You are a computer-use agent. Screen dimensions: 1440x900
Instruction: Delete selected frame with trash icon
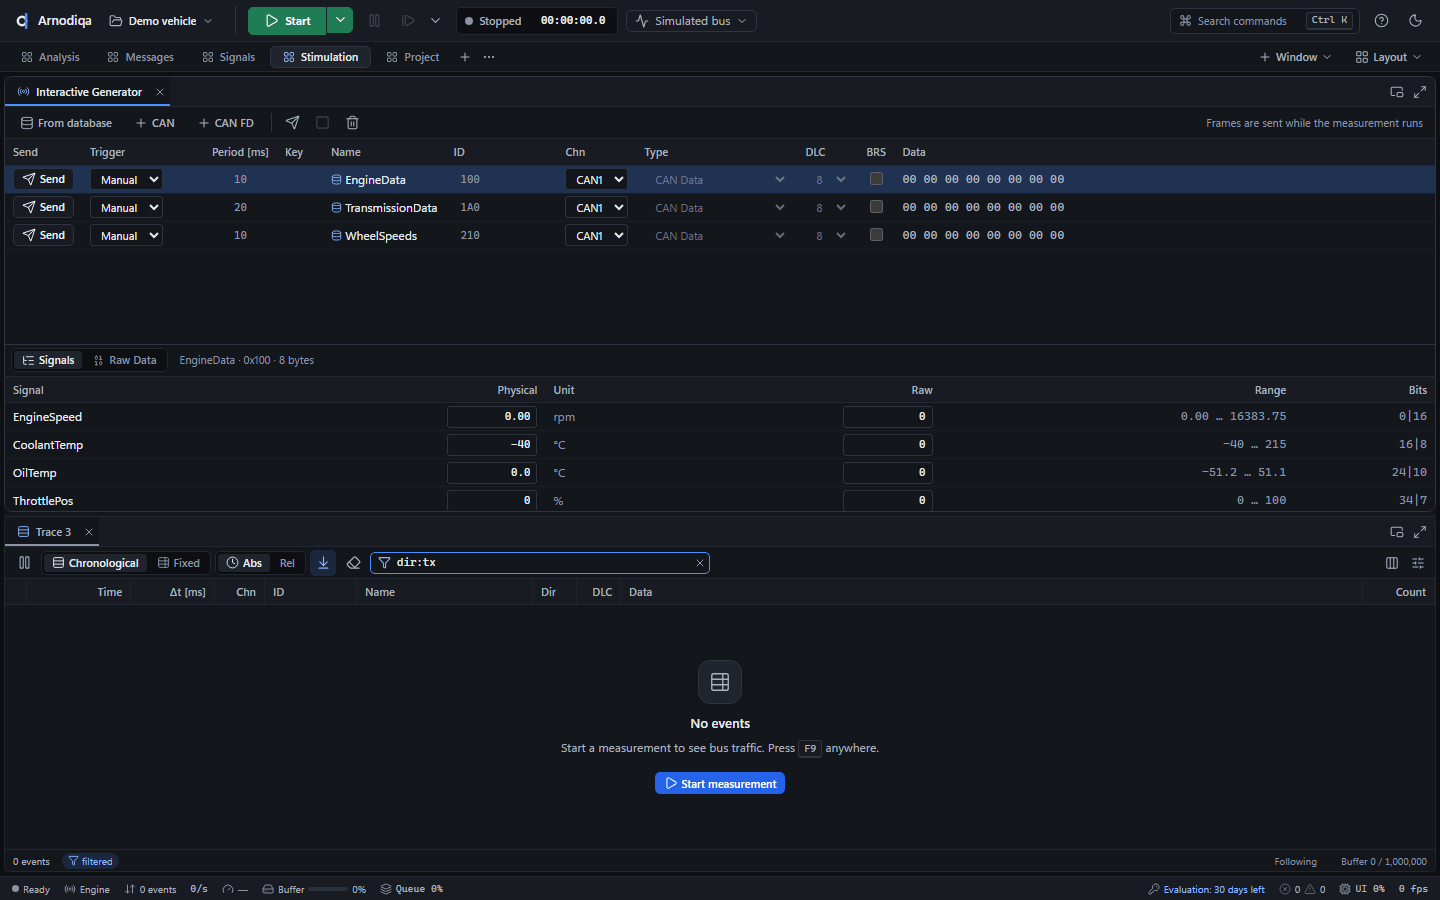pos(352,123)
